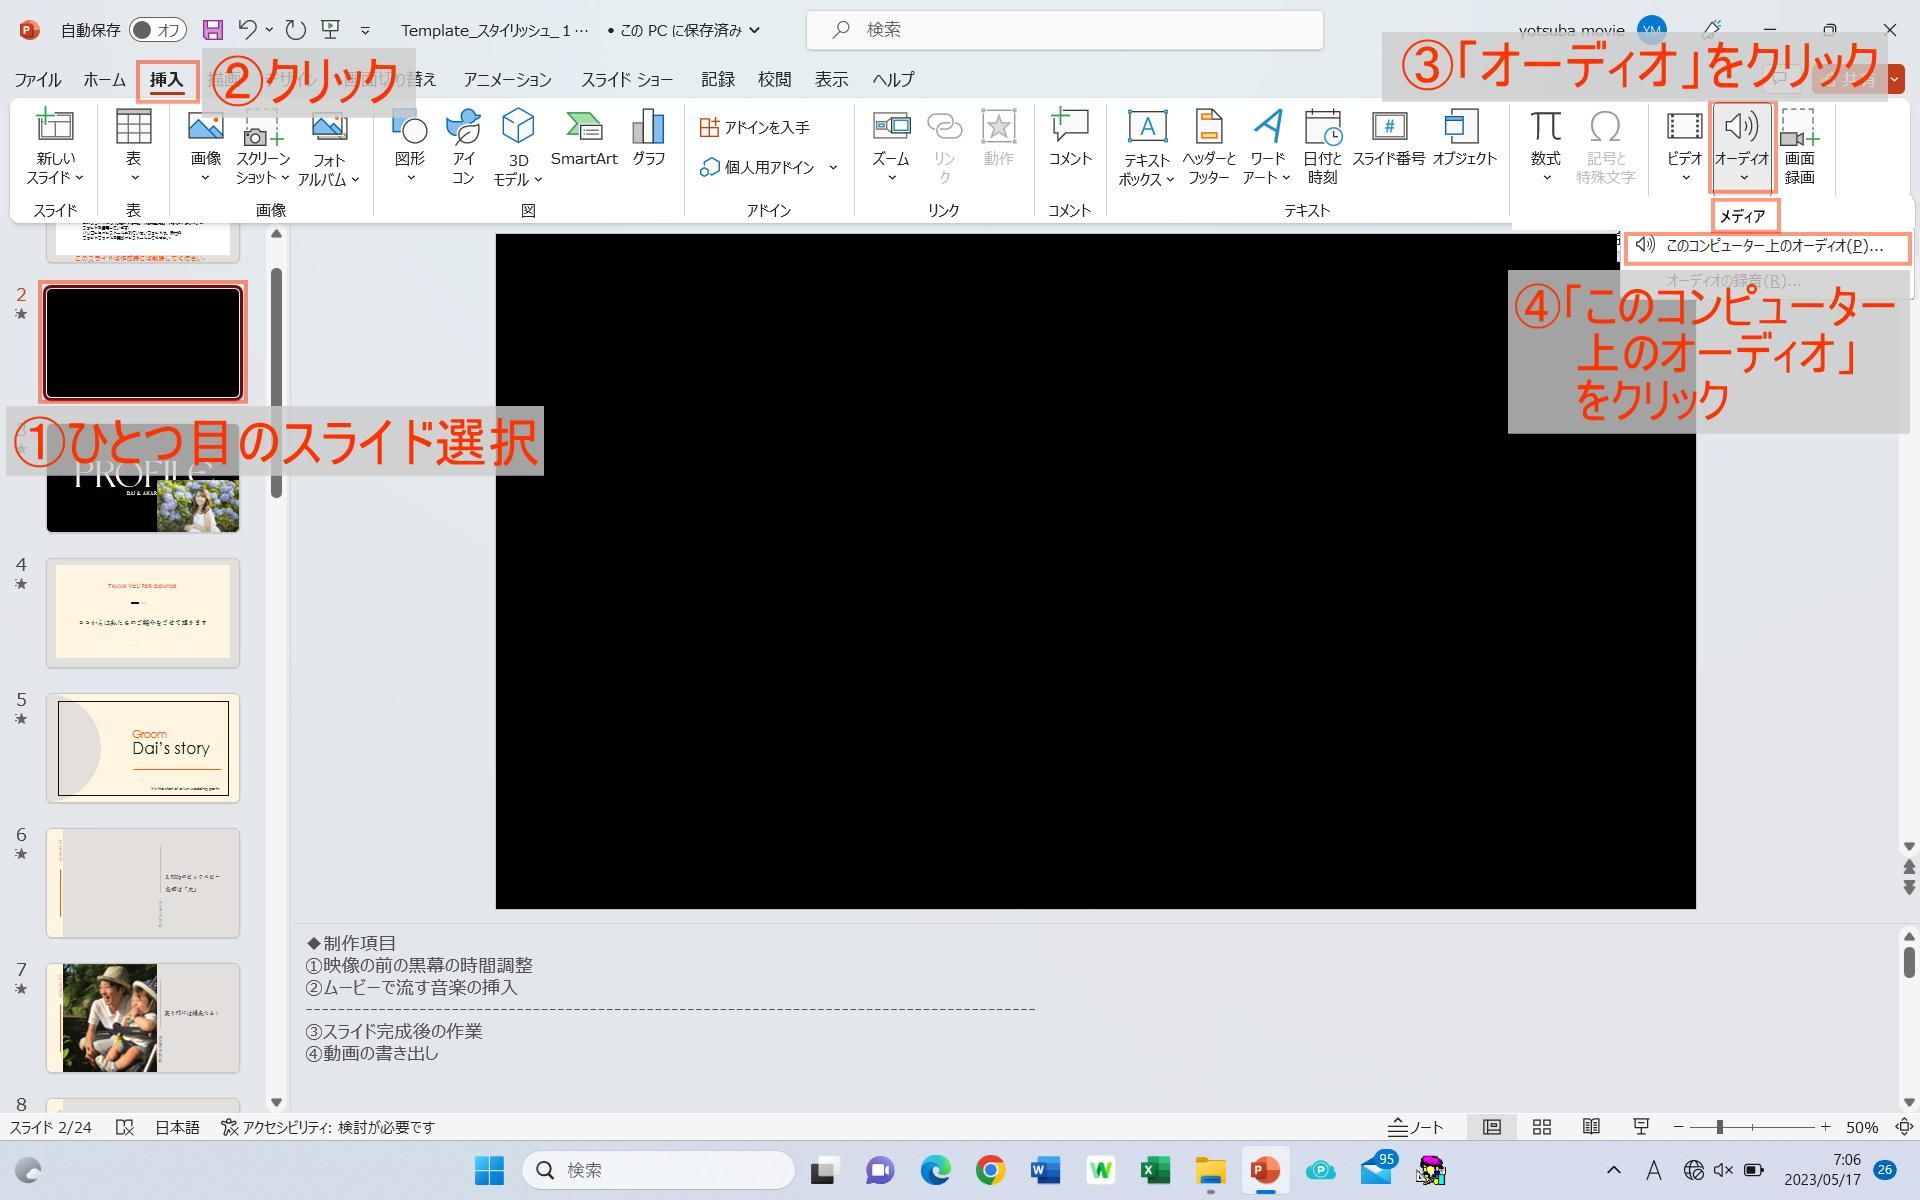Screen dimensions: 1920x1200
Task: Open the アニメーション tab
Action: click(x=507, y=79)
